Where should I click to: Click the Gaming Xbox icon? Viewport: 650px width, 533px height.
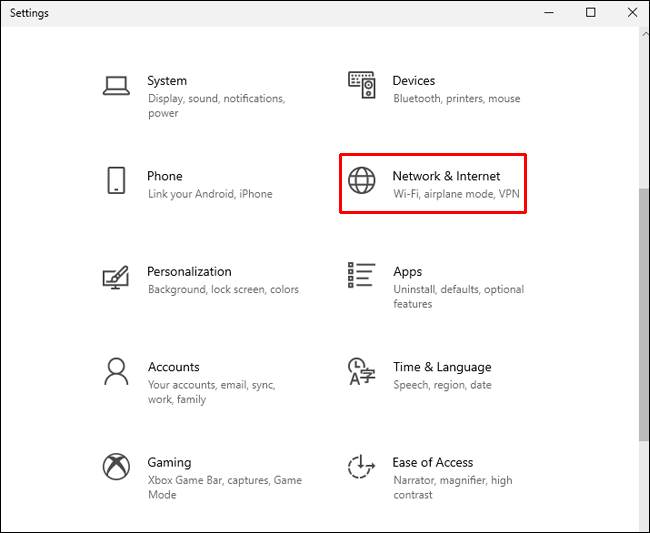tap(116, 467)
